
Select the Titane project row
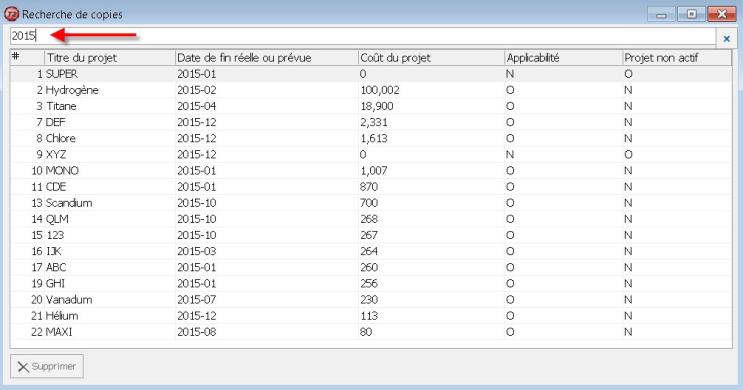tap(371, 106)
